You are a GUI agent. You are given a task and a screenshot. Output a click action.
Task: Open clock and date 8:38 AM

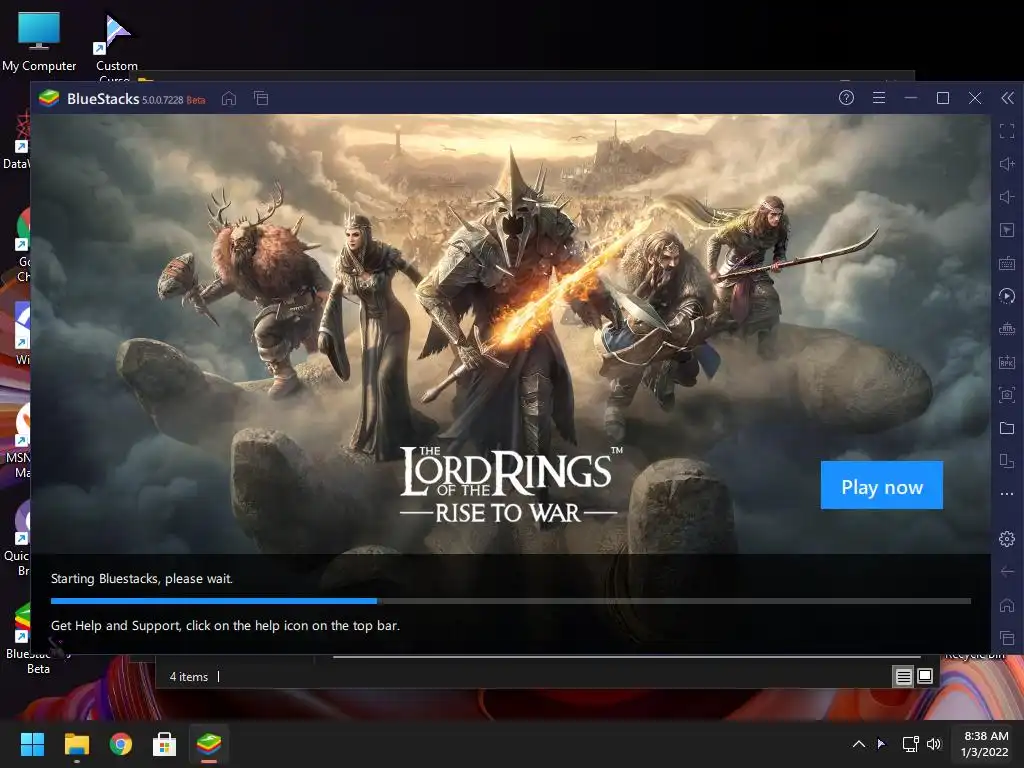[985, 744]
